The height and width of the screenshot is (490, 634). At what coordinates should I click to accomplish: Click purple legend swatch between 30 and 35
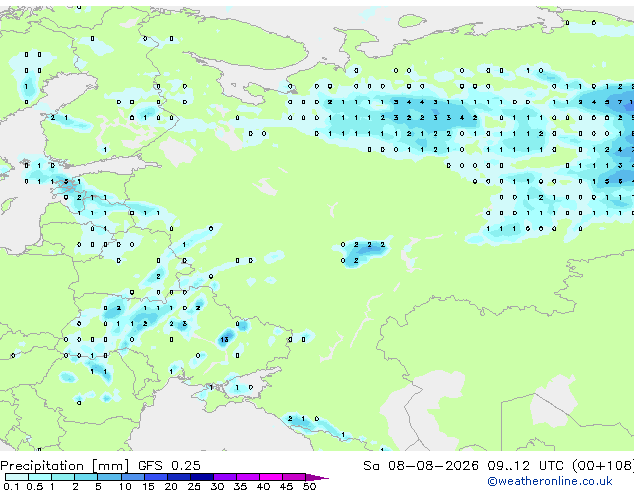224,477
